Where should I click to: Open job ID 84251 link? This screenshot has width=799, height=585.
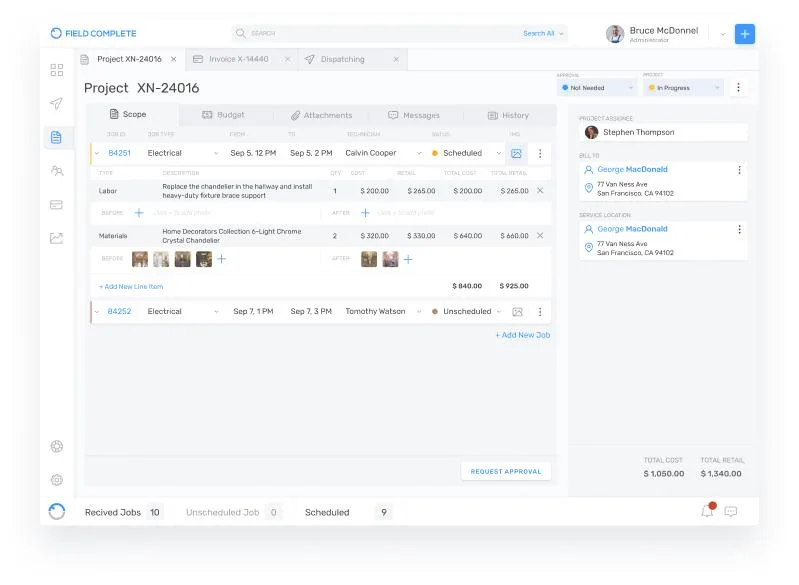coord(119,153)
